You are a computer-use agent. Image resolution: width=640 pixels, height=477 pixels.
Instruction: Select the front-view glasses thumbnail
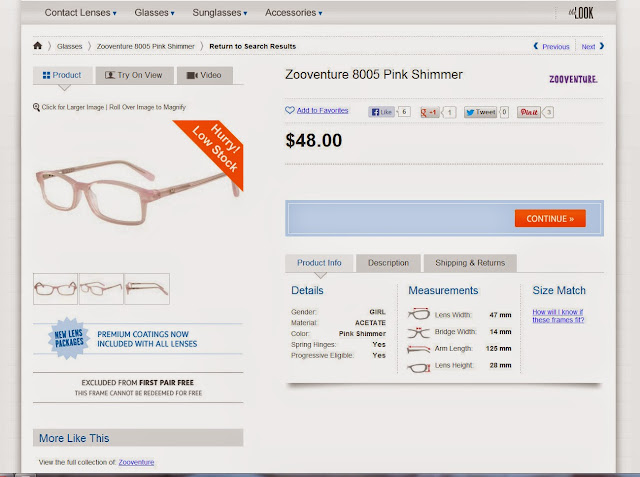point(55,289)
